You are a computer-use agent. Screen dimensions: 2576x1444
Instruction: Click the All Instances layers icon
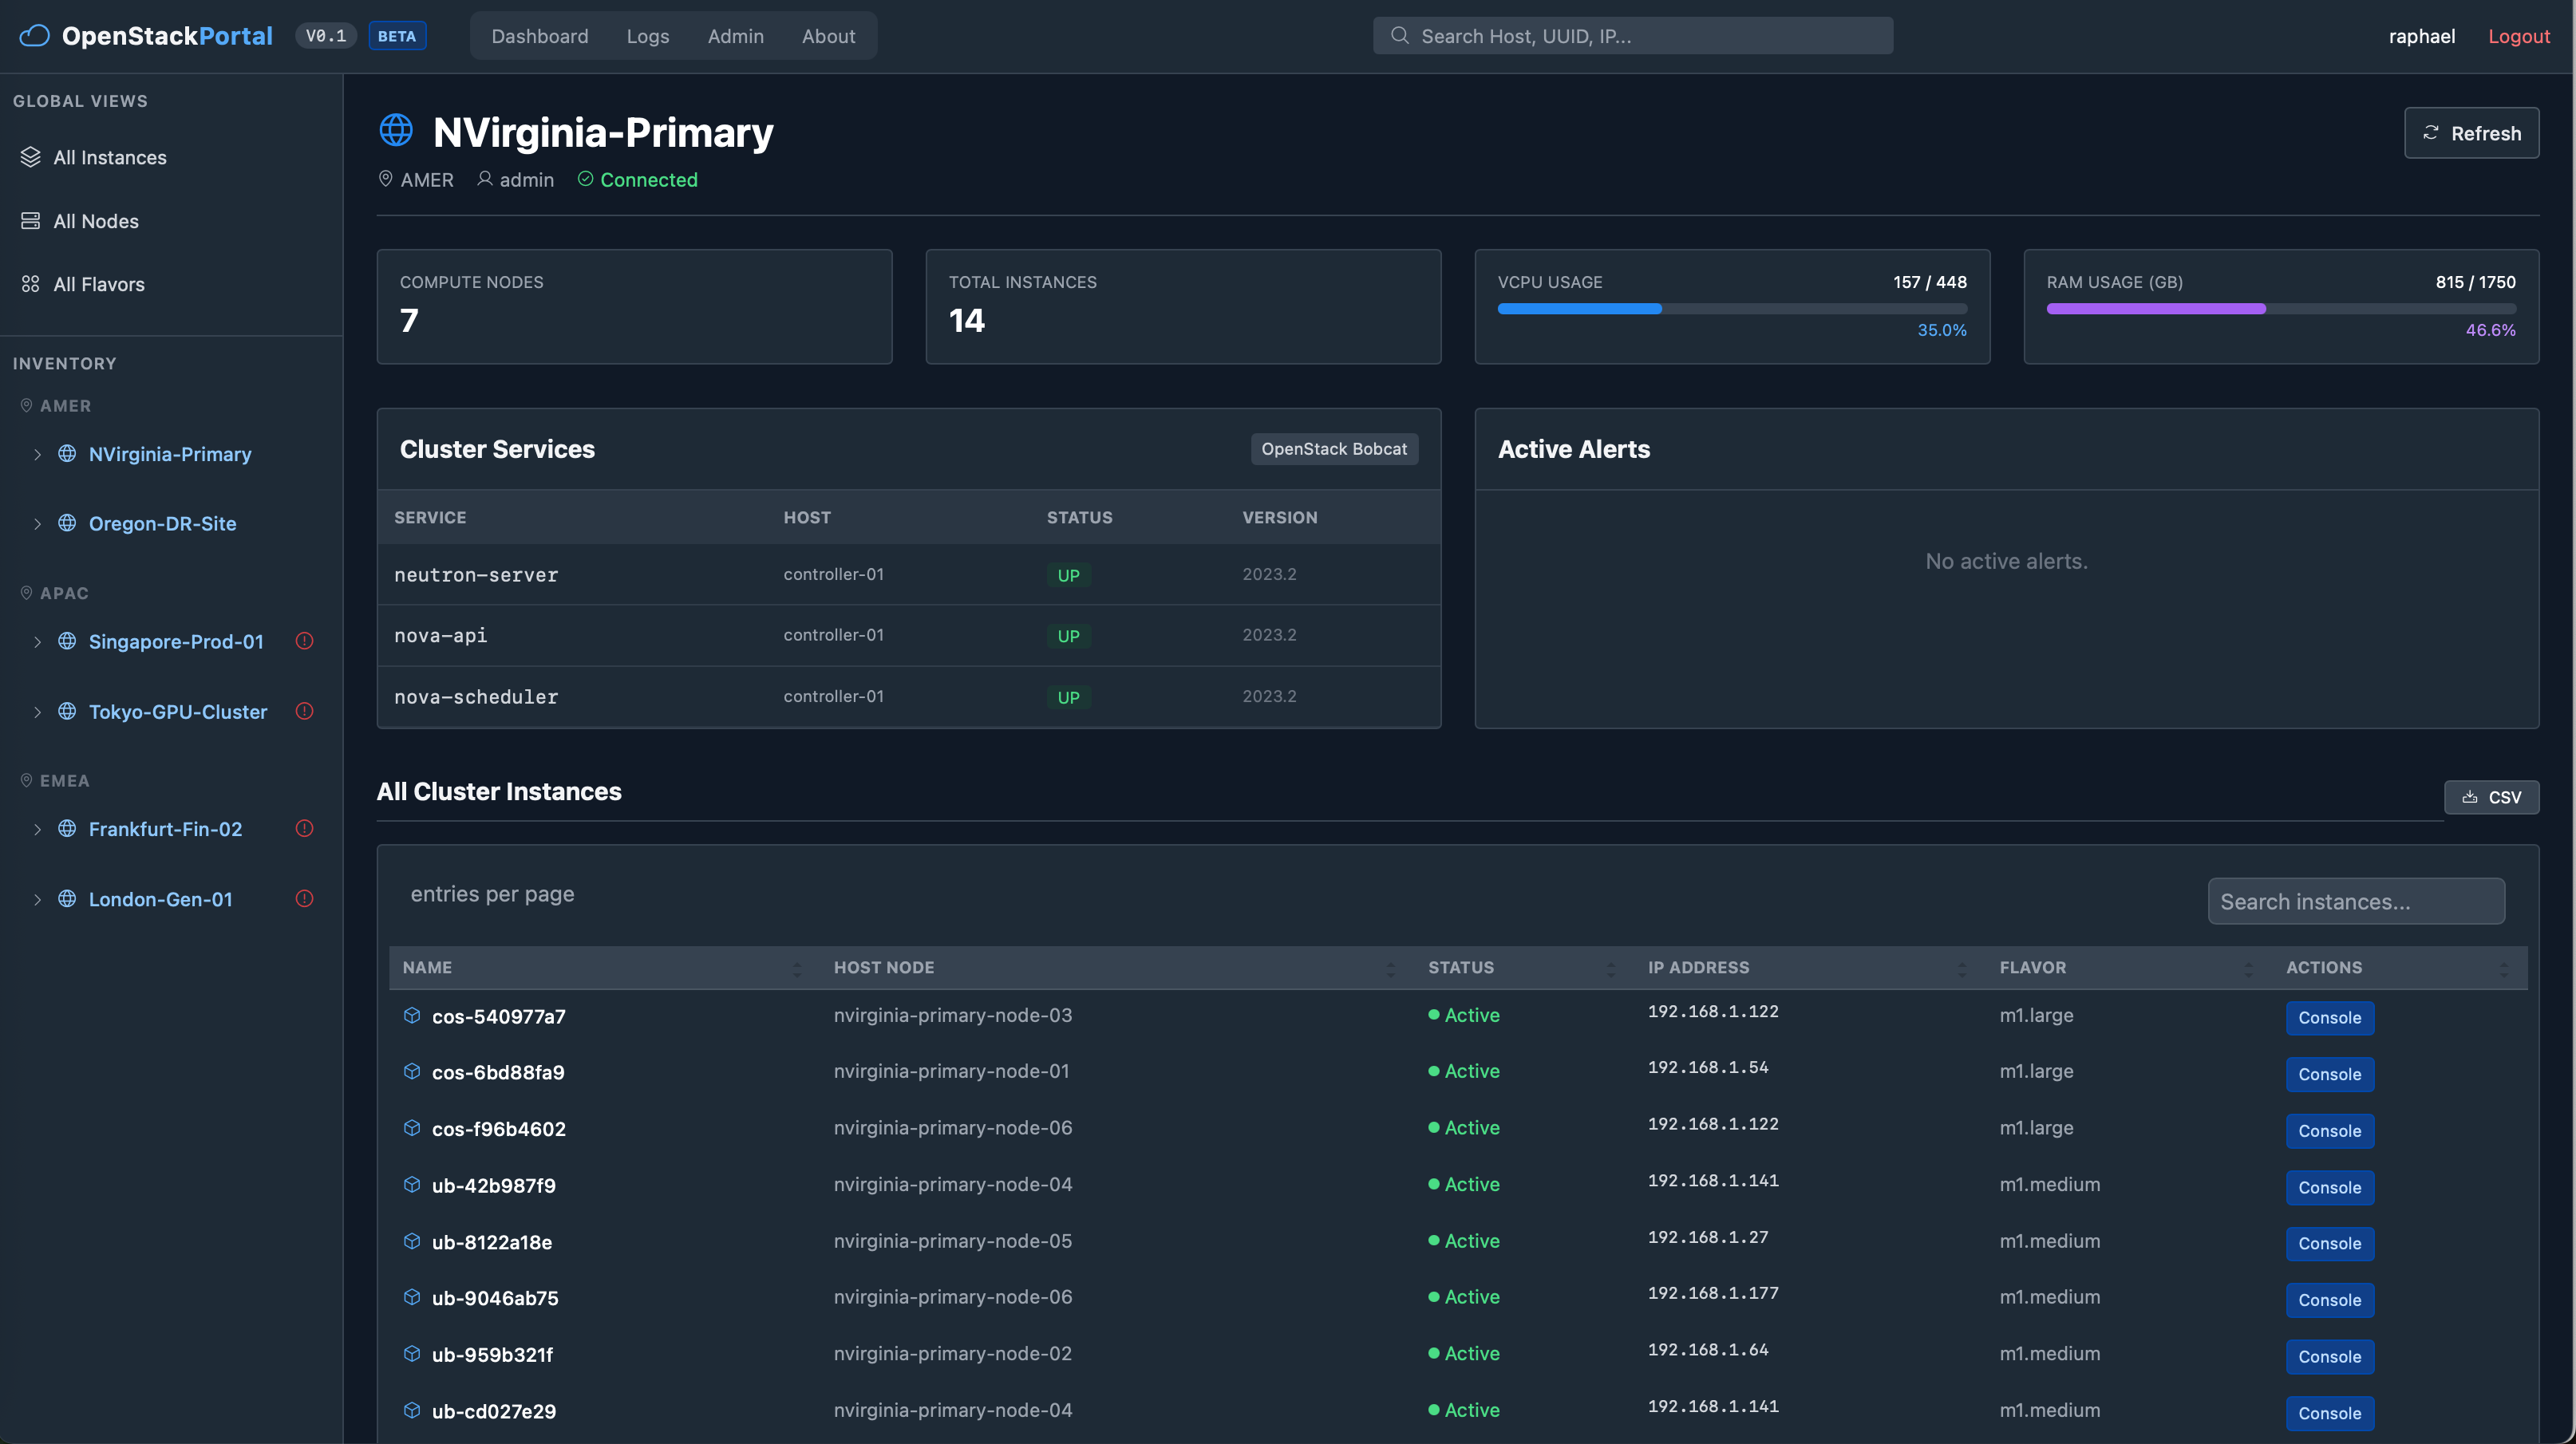tap(30, 157)
